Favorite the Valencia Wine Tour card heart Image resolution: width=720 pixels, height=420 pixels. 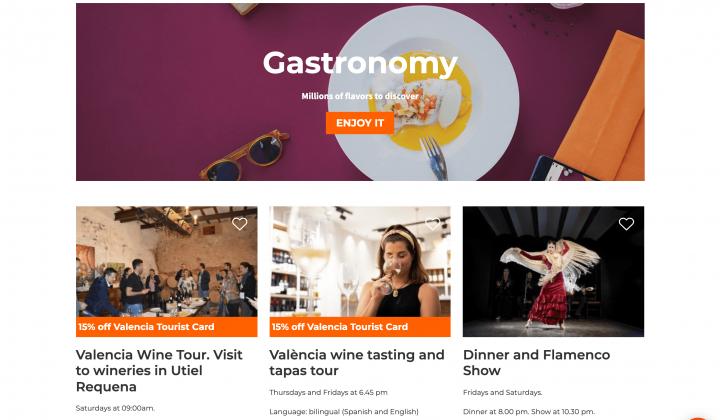pyautogui.click(x=239, y=224)
